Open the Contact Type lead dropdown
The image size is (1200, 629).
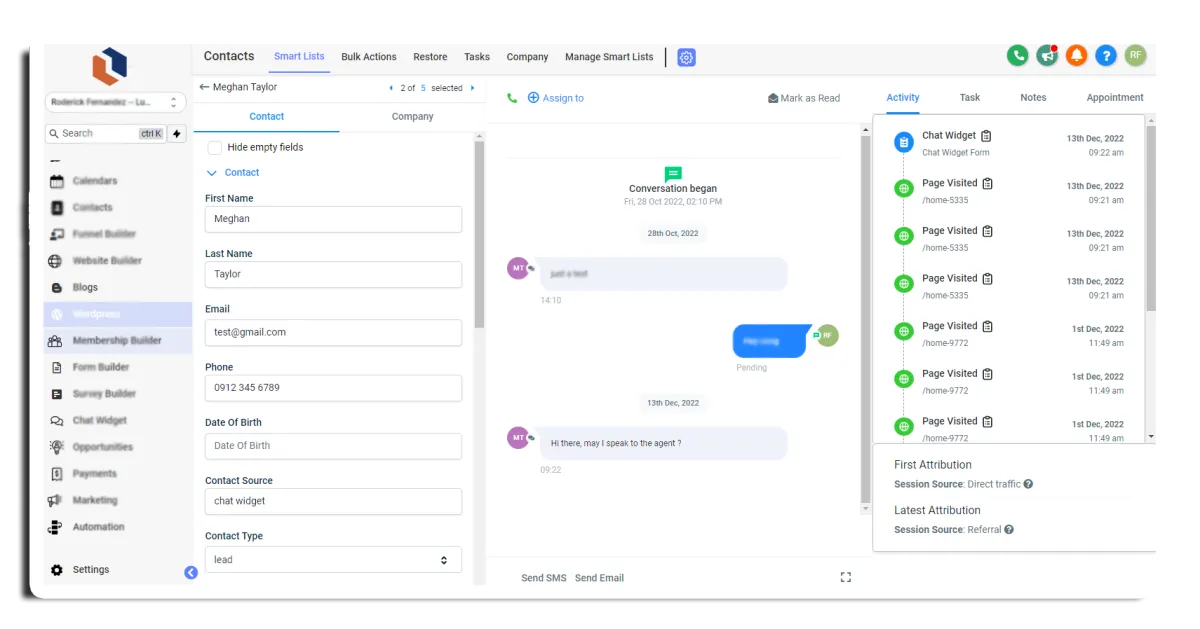(x=333, y=560)
